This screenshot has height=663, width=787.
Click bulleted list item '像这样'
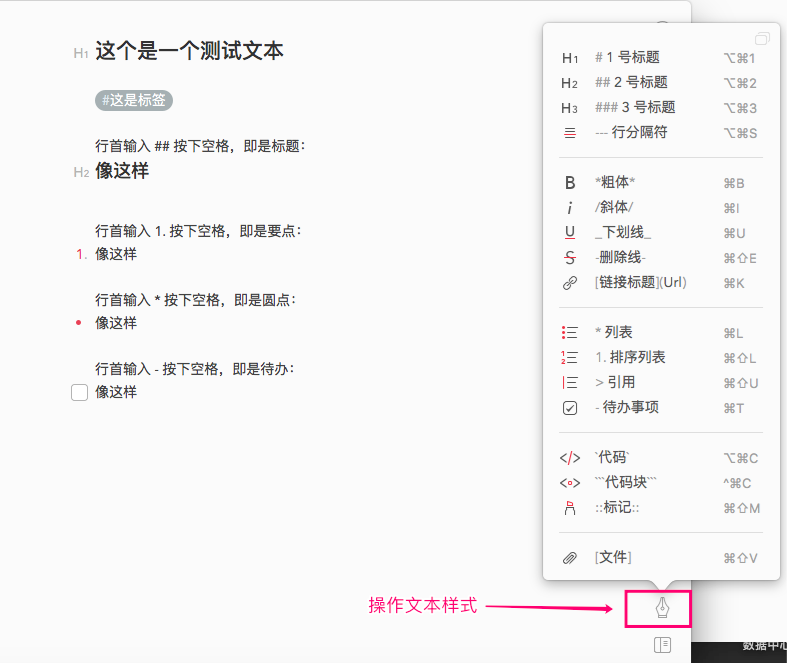point(116,323)
